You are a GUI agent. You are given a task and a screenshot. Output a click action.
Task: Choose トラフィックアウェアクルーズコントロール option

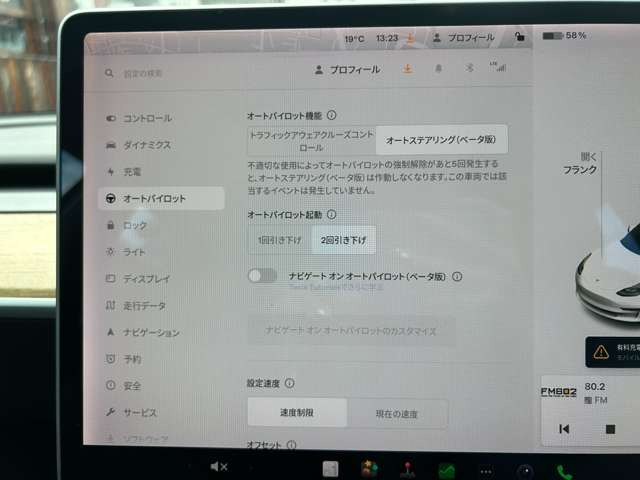(x=305, y=139)
